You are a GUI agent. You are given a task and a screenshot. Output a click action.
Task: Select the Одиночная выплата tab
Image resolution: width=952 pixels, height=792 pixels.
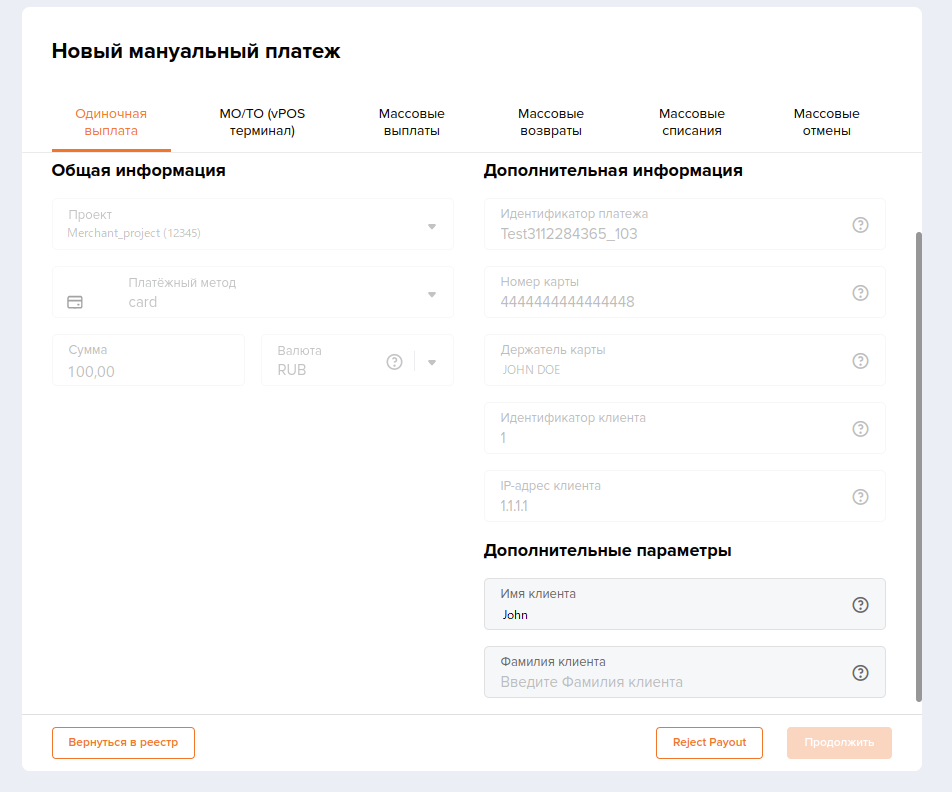tap(111, 122)
